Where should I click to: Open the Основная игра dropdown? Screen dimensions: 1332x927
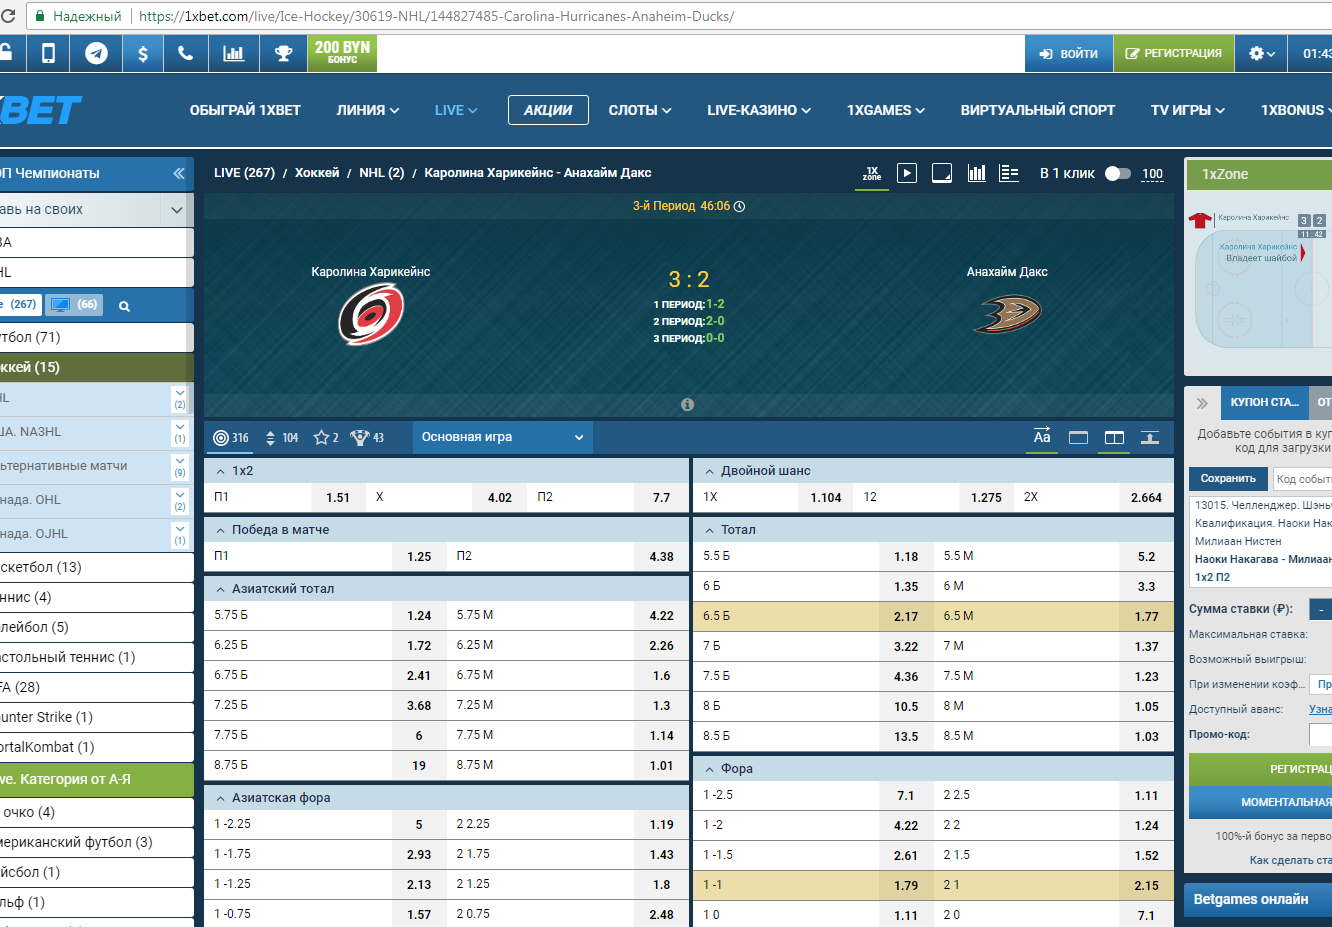pyautogui.click(x=502, y=437)
